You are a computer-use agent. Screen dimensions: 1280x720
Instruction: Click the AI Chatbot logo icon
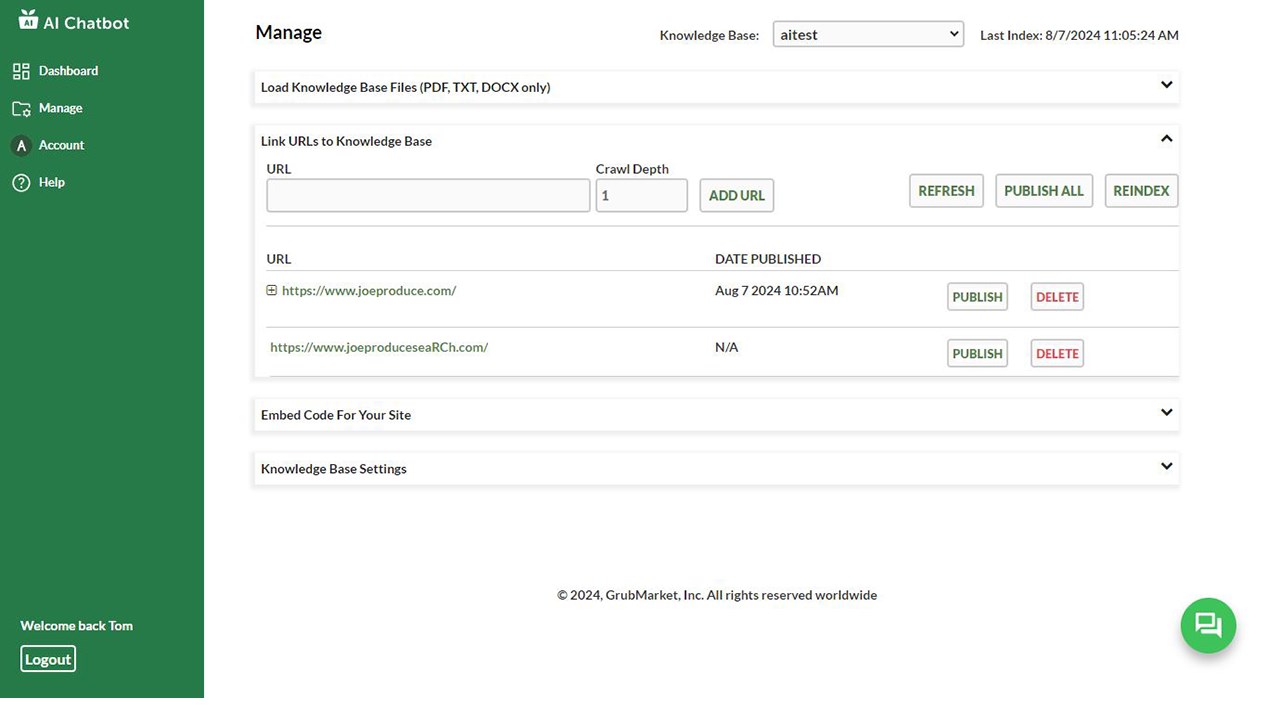[28, 19]
